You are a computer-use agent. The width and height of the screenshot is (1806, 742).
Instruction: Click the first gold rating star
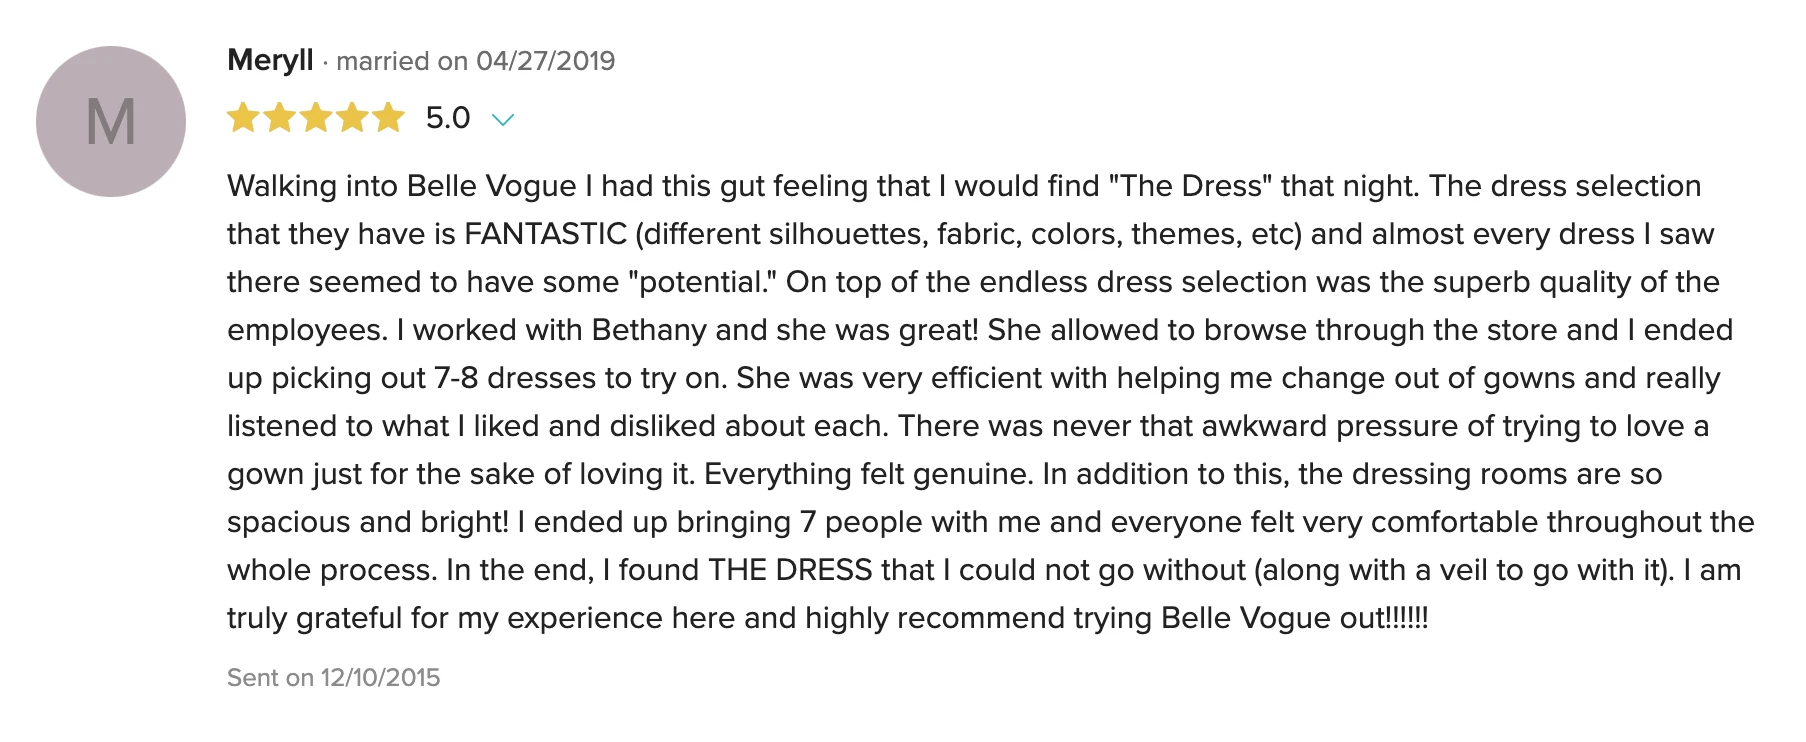click(243, 118)
